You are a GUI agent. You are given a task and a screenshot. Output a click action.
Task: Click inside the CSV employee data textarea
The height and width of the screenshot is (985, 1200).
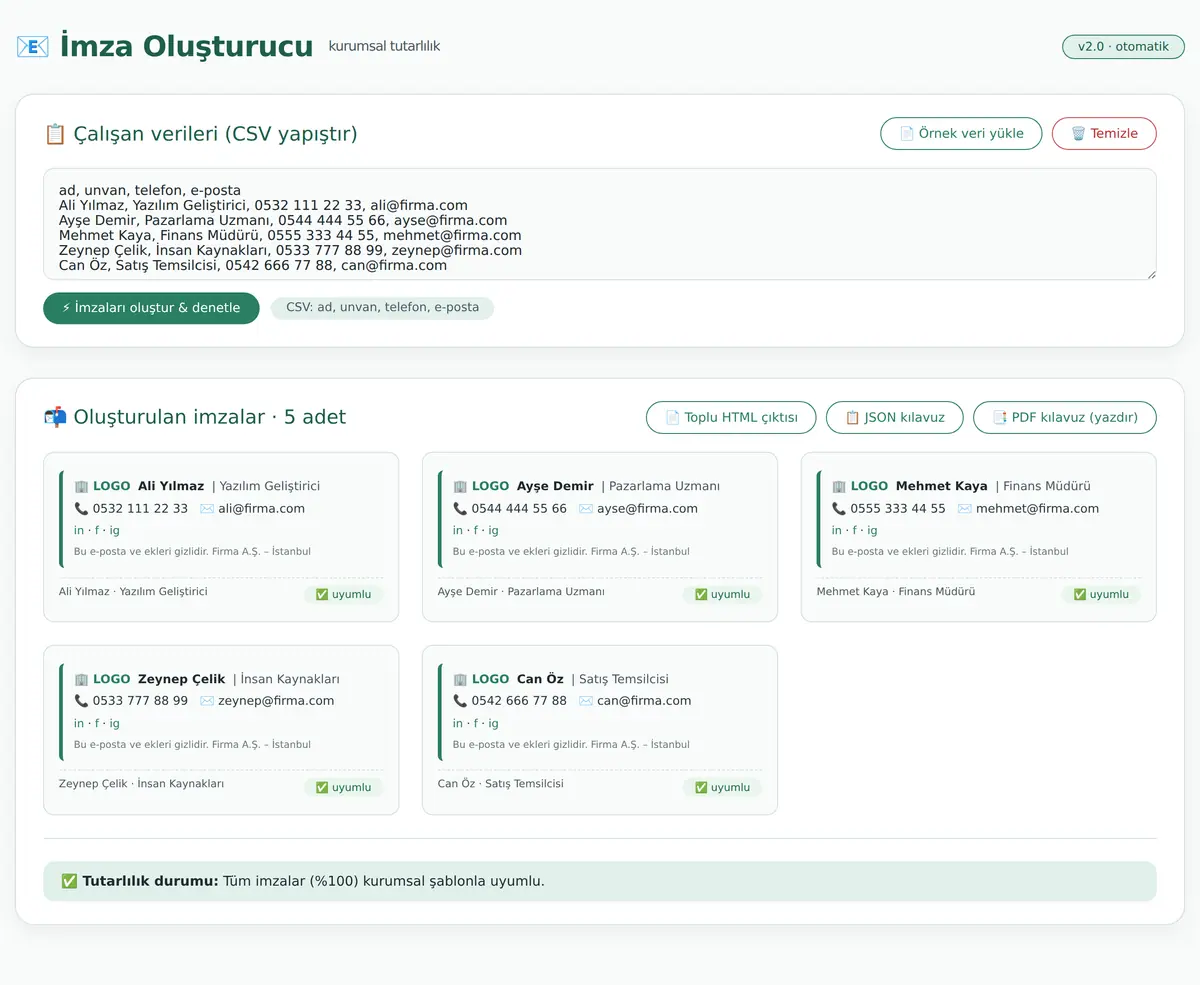coord(600,224)
